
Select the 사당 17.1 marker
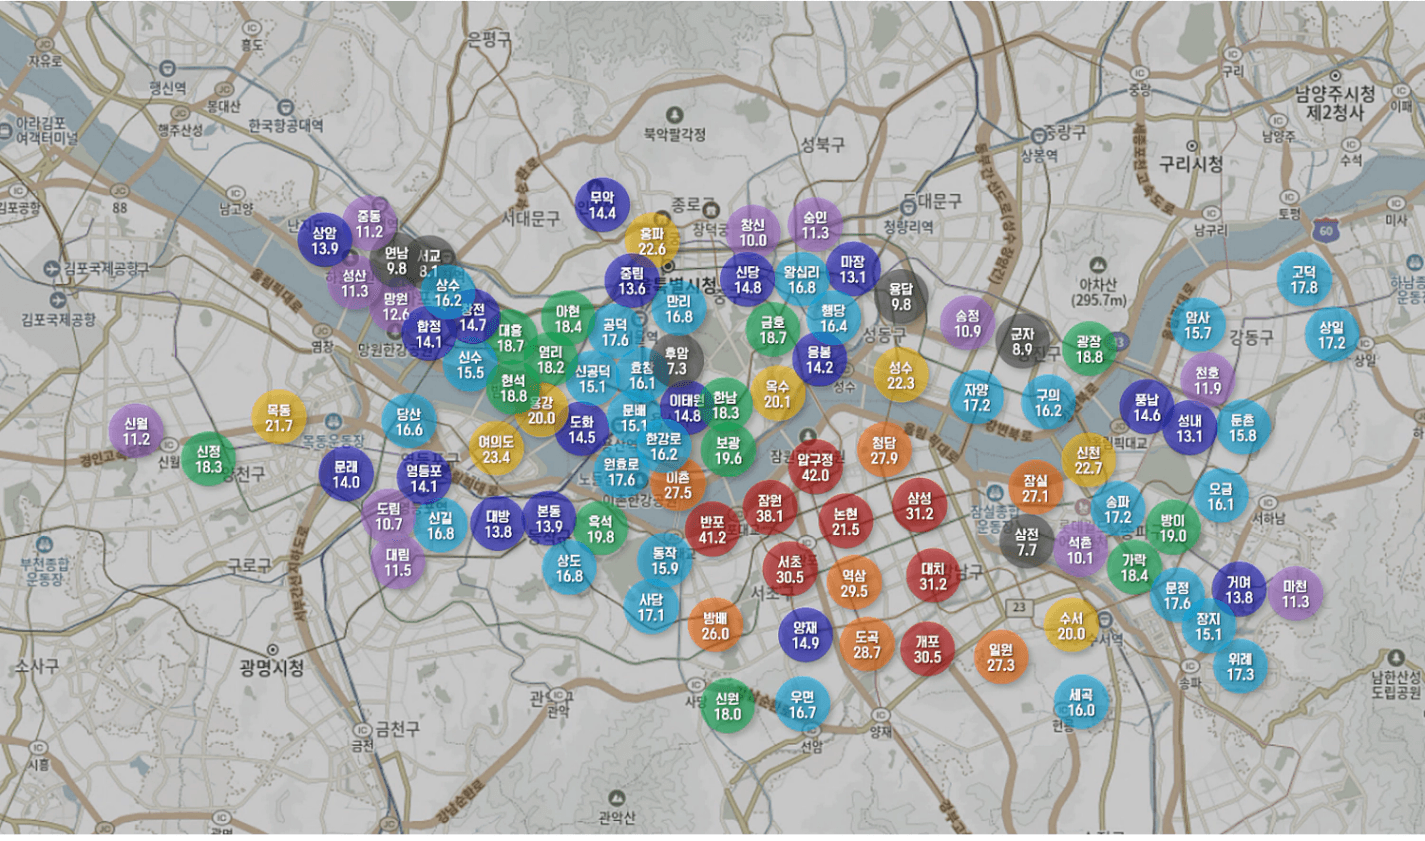pos(651,607)
